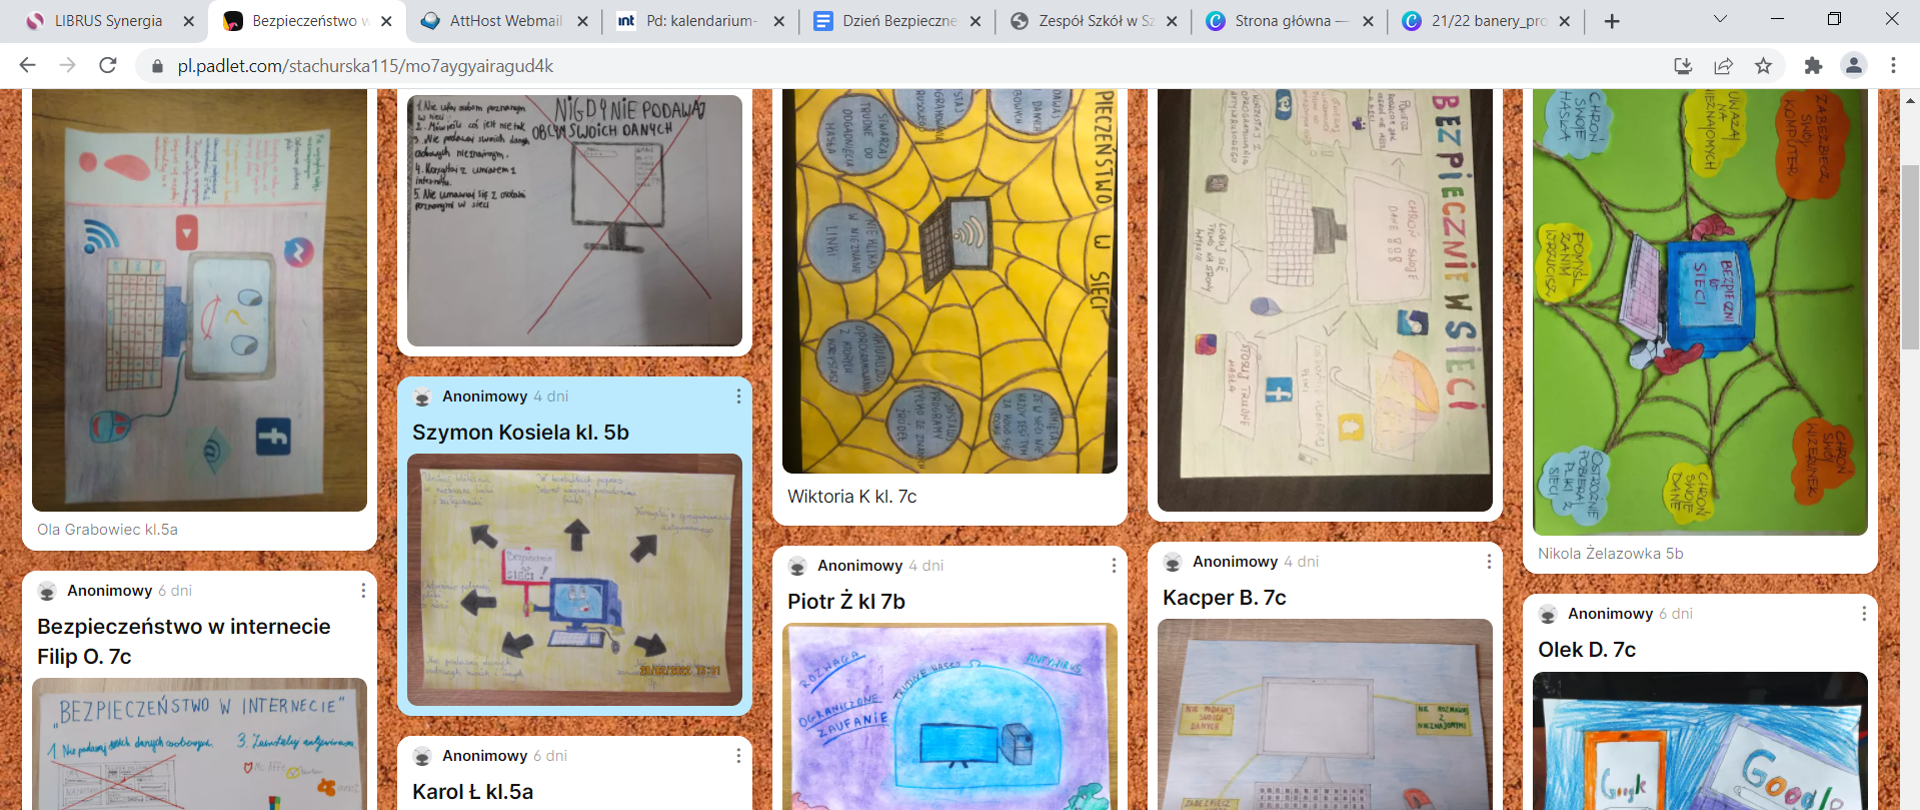Open options menu on Szymon Kosiela post

pos(739,396)
